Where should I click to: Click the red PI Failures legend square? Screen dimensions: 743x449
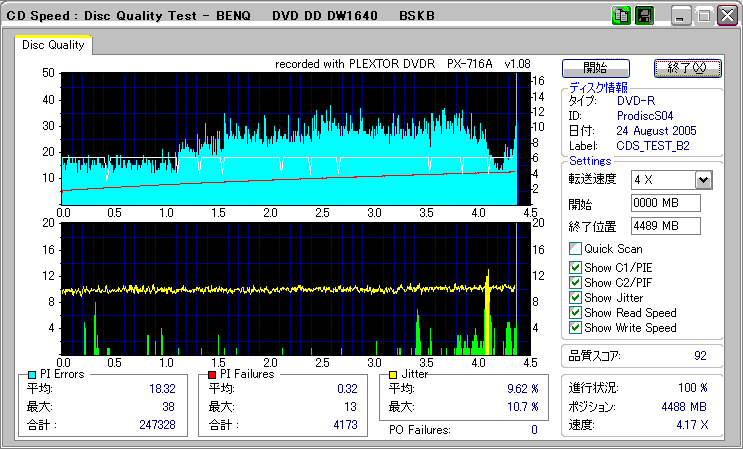(x=213, y=374)
